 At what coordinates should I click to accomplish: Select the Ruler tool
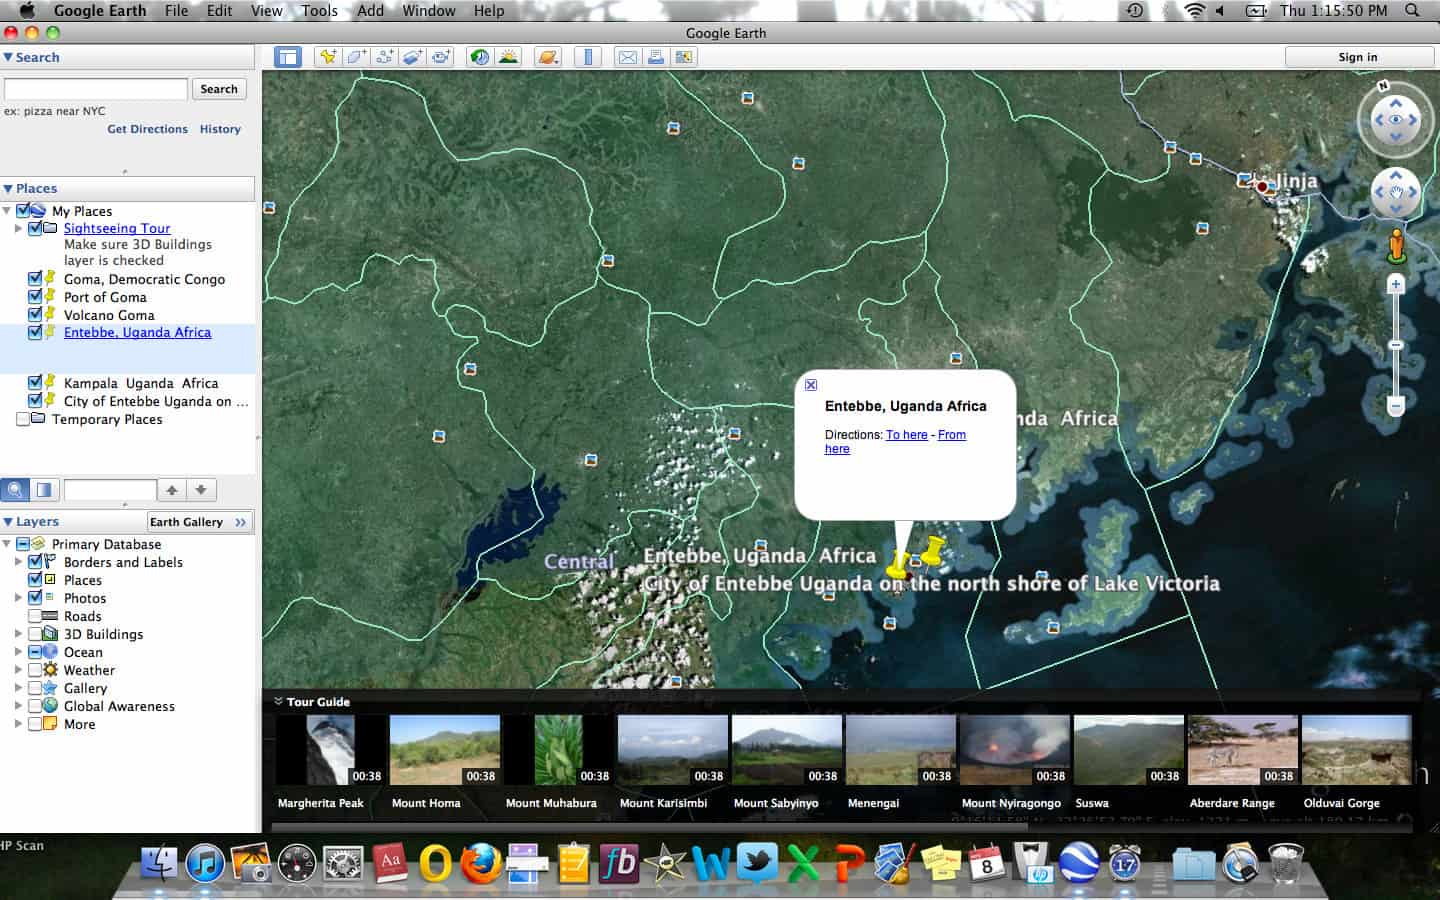588,57
